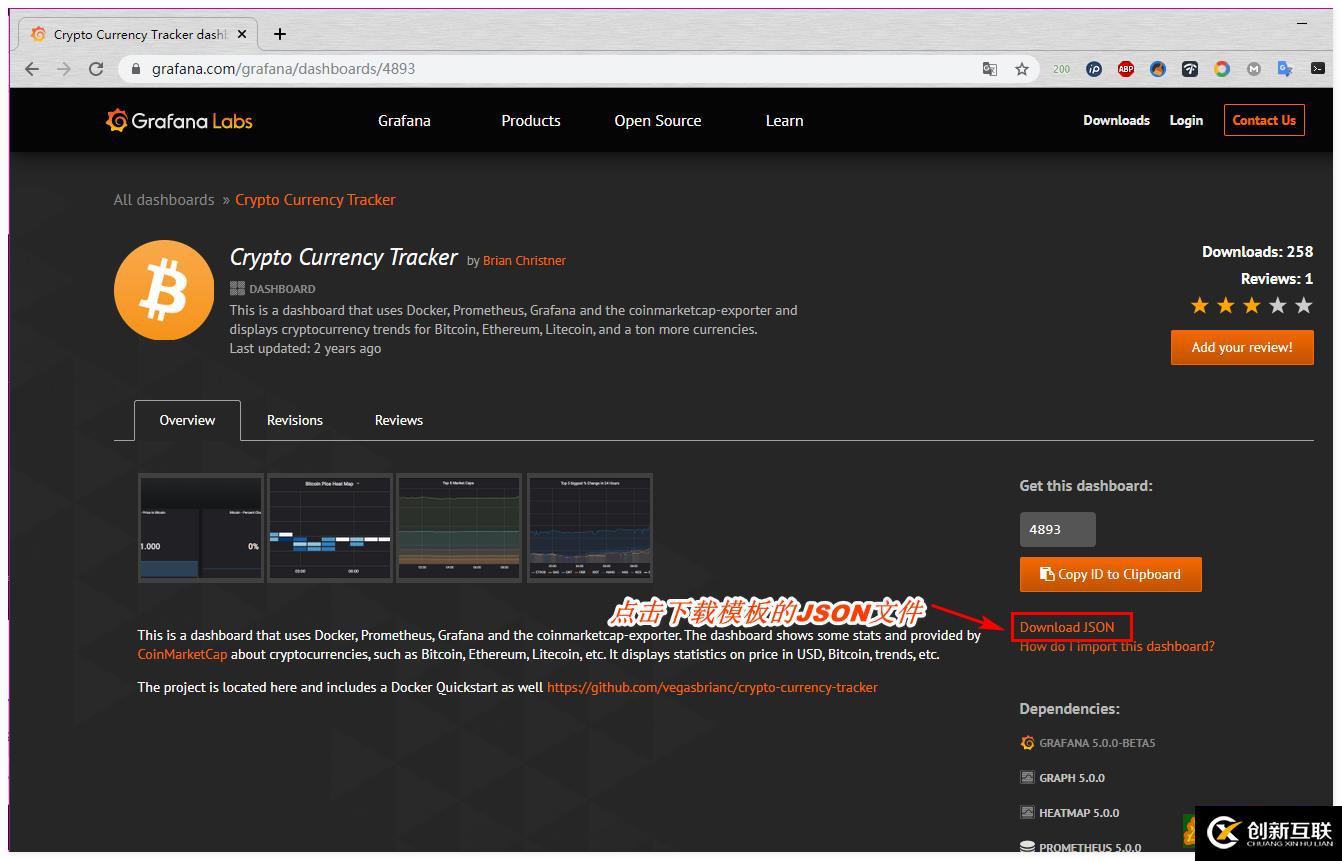The image size is (1342, 861).
Task: Close the Crypto Currency Tracker tab
Action: pyautogui.click(x=241, y=34)
